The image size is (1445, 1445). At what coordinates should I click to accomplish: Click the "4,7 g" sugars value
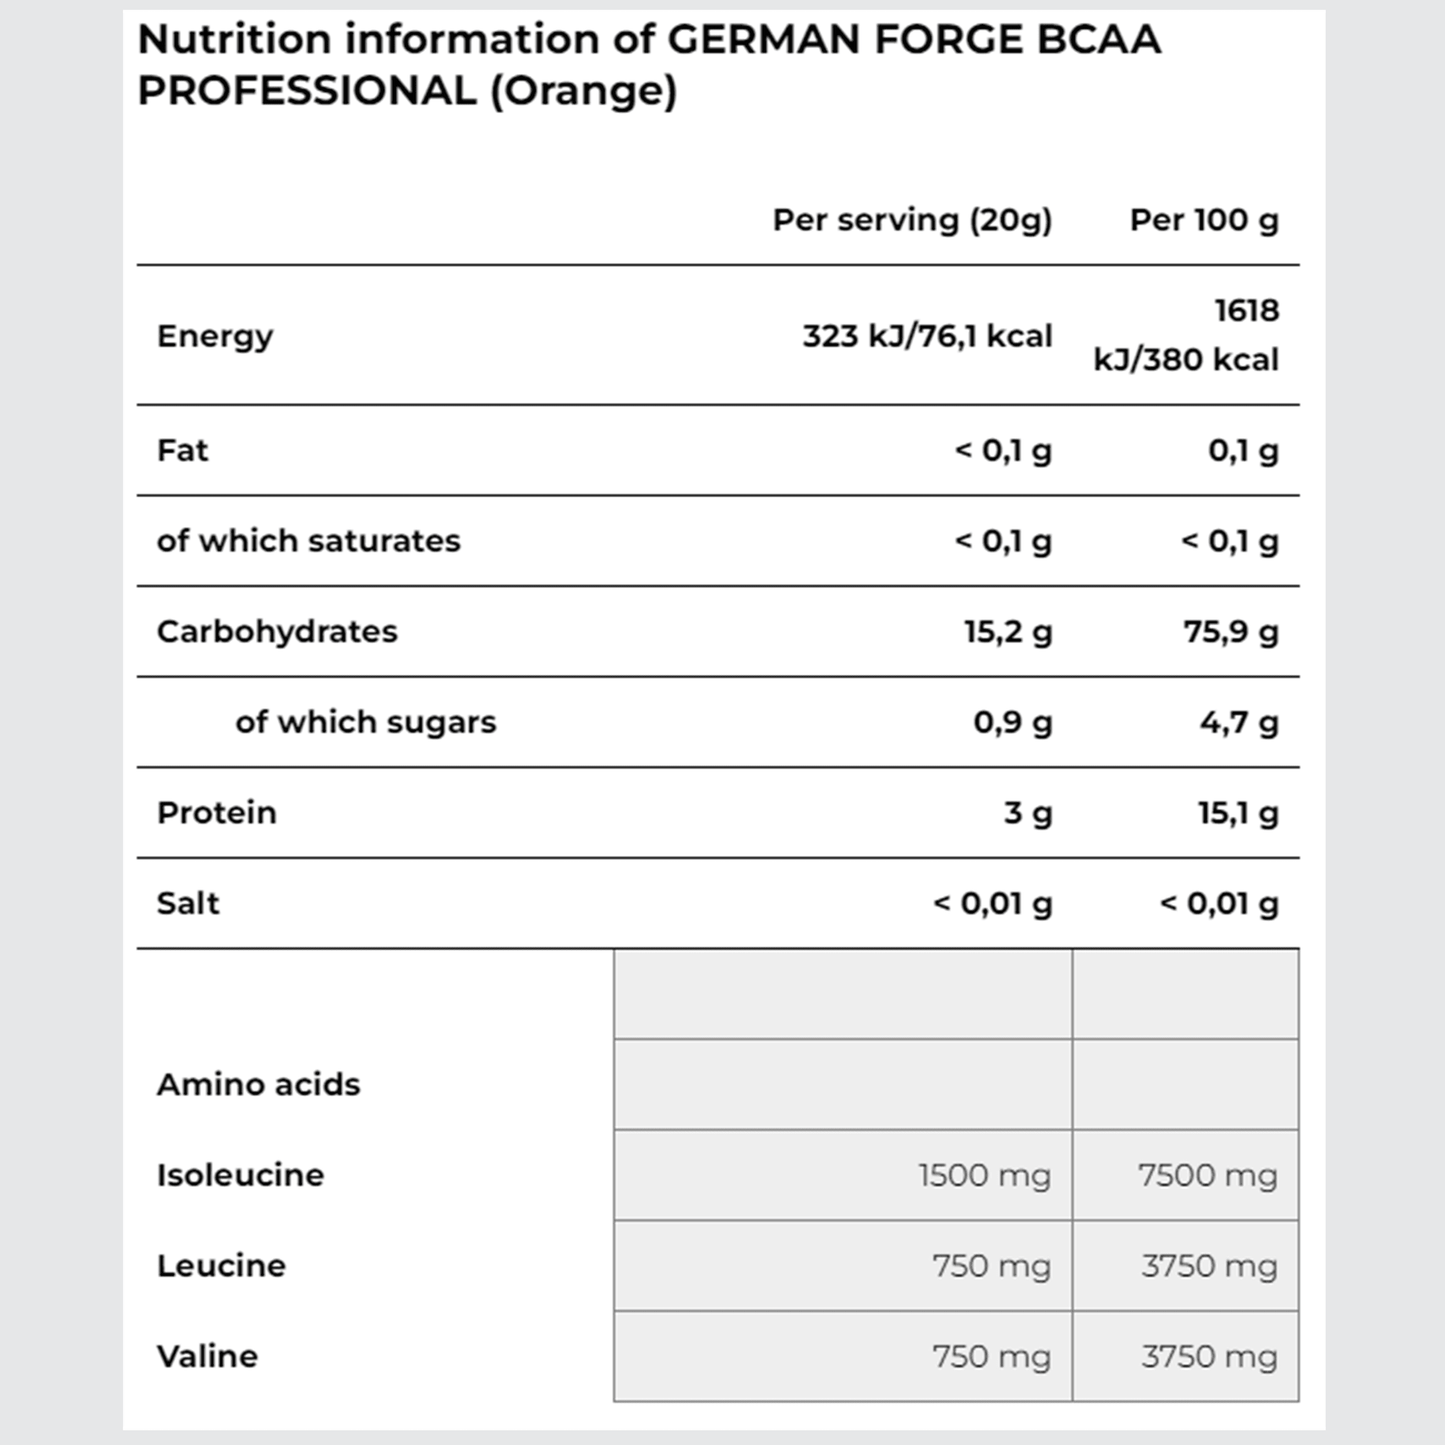(1239, 722)
